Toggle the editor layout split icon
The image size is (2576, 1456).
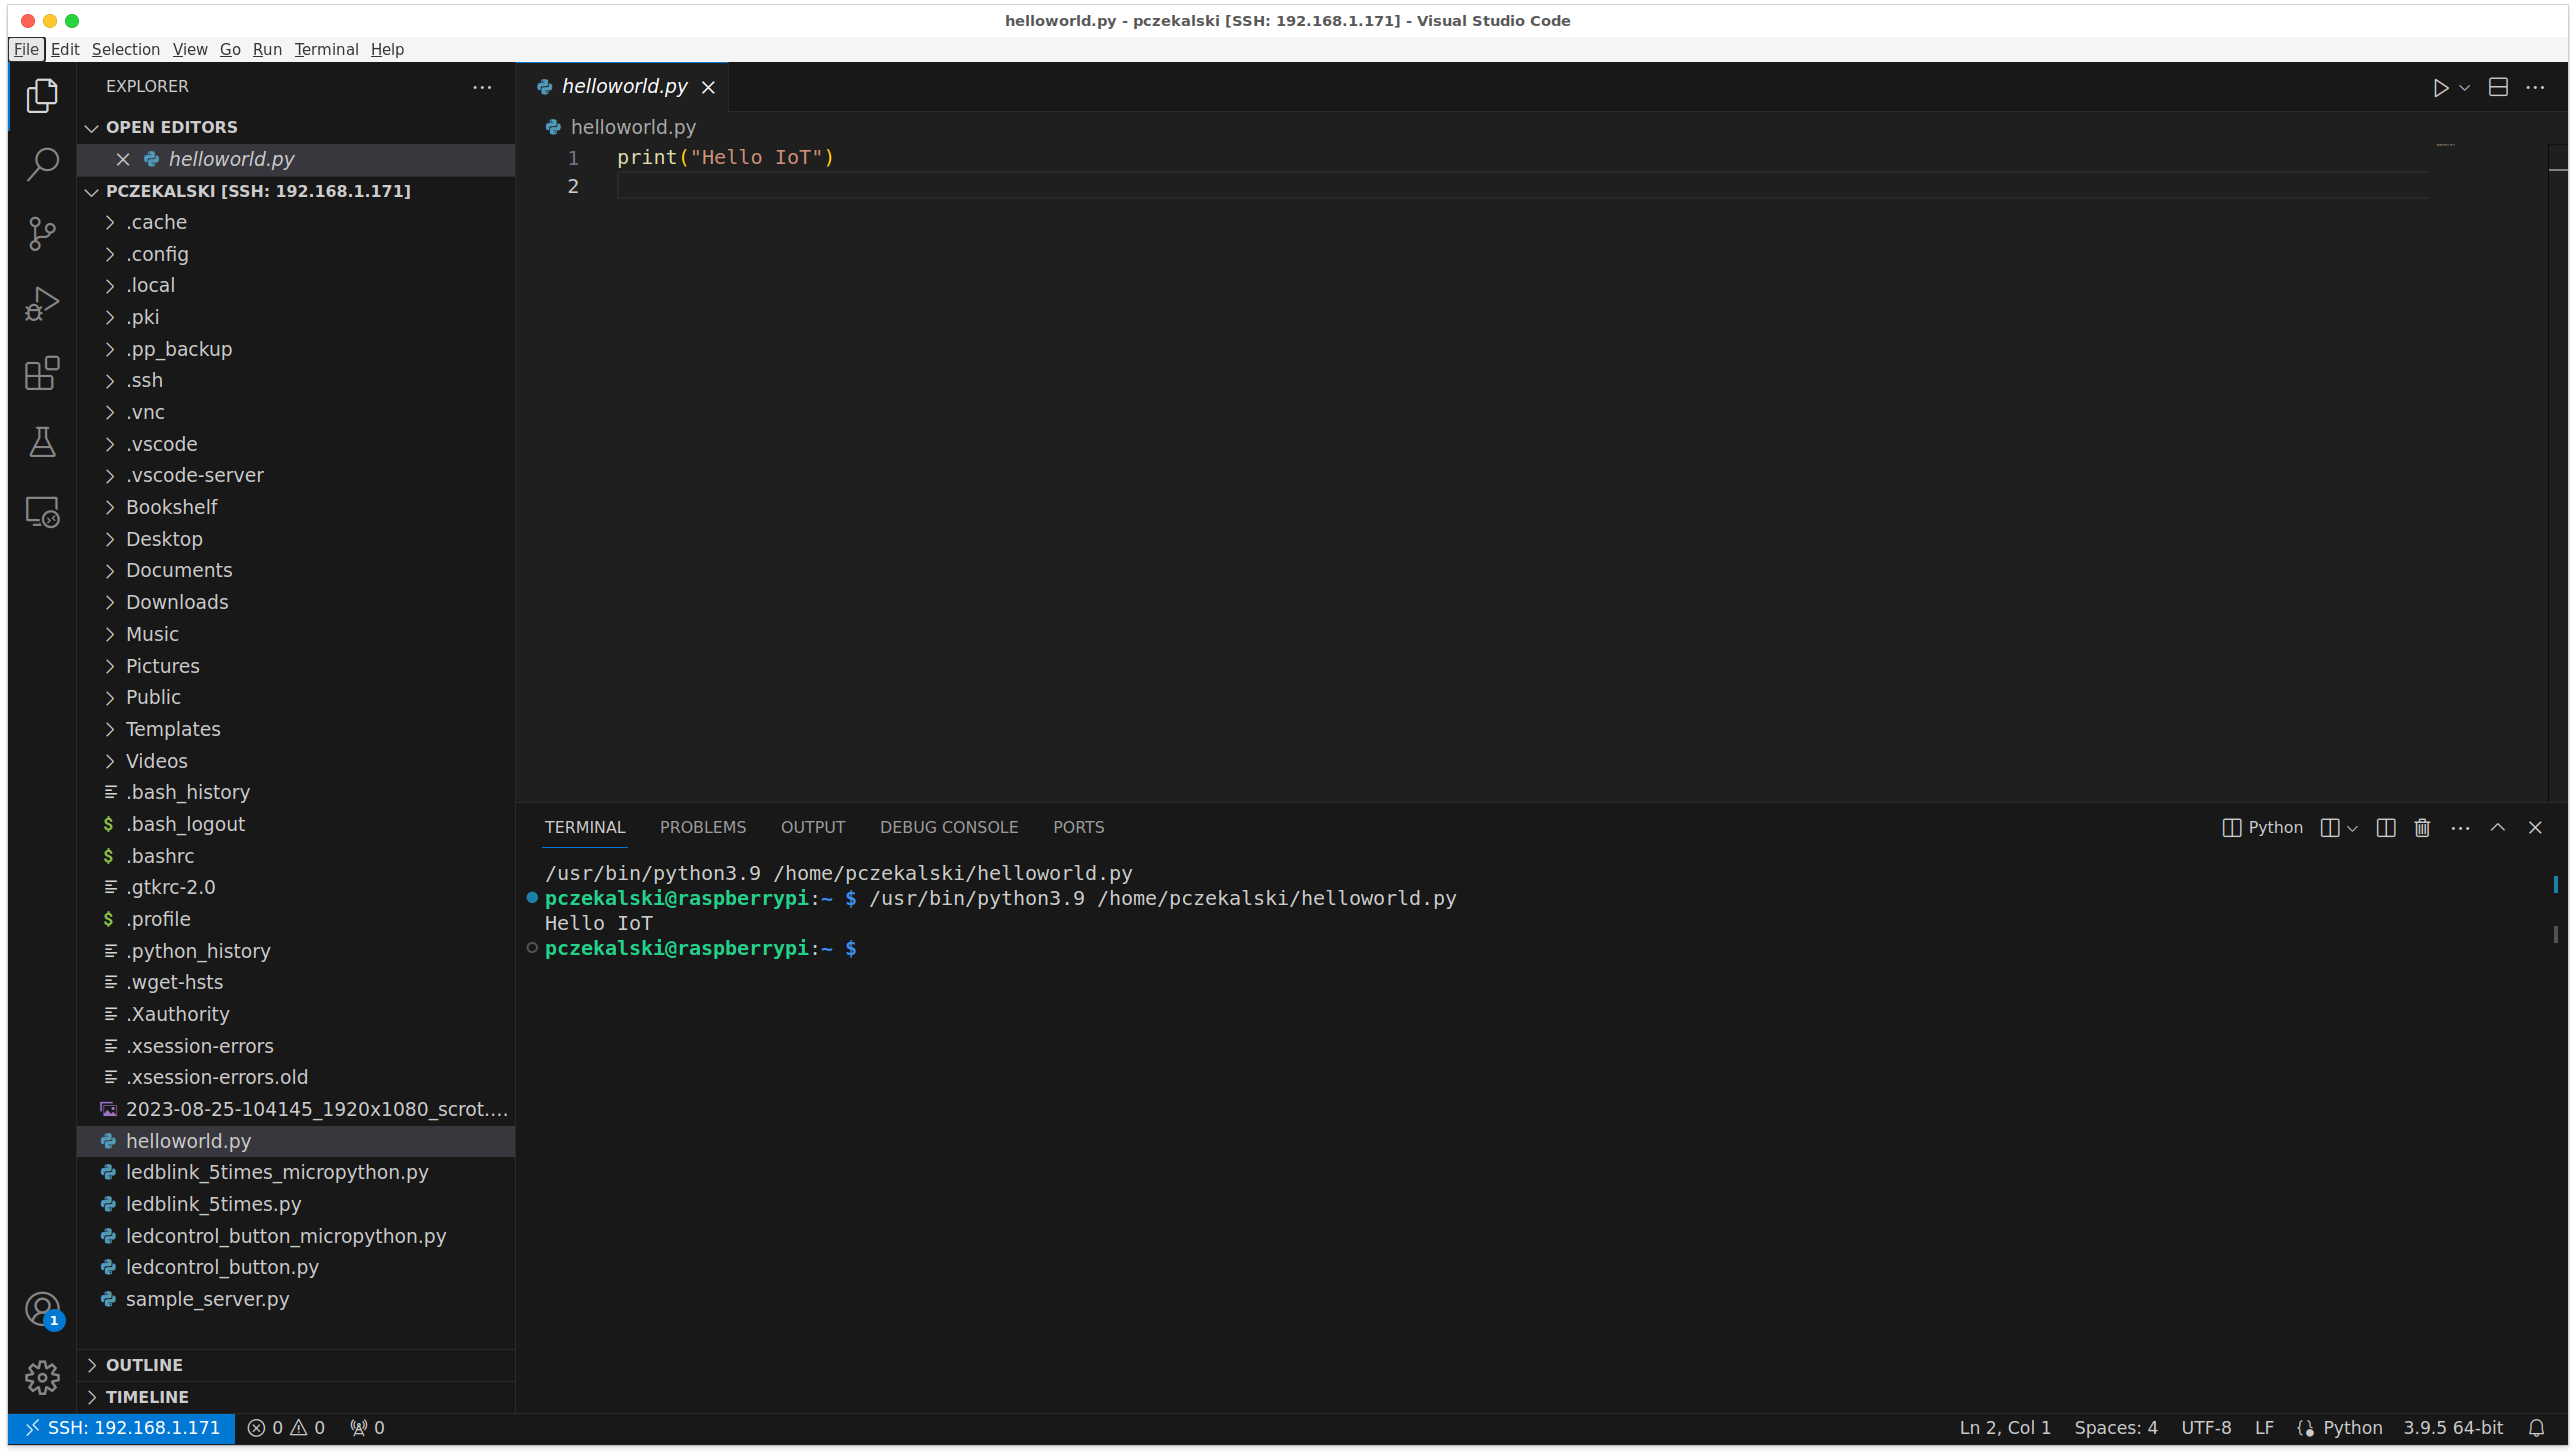2498,88
